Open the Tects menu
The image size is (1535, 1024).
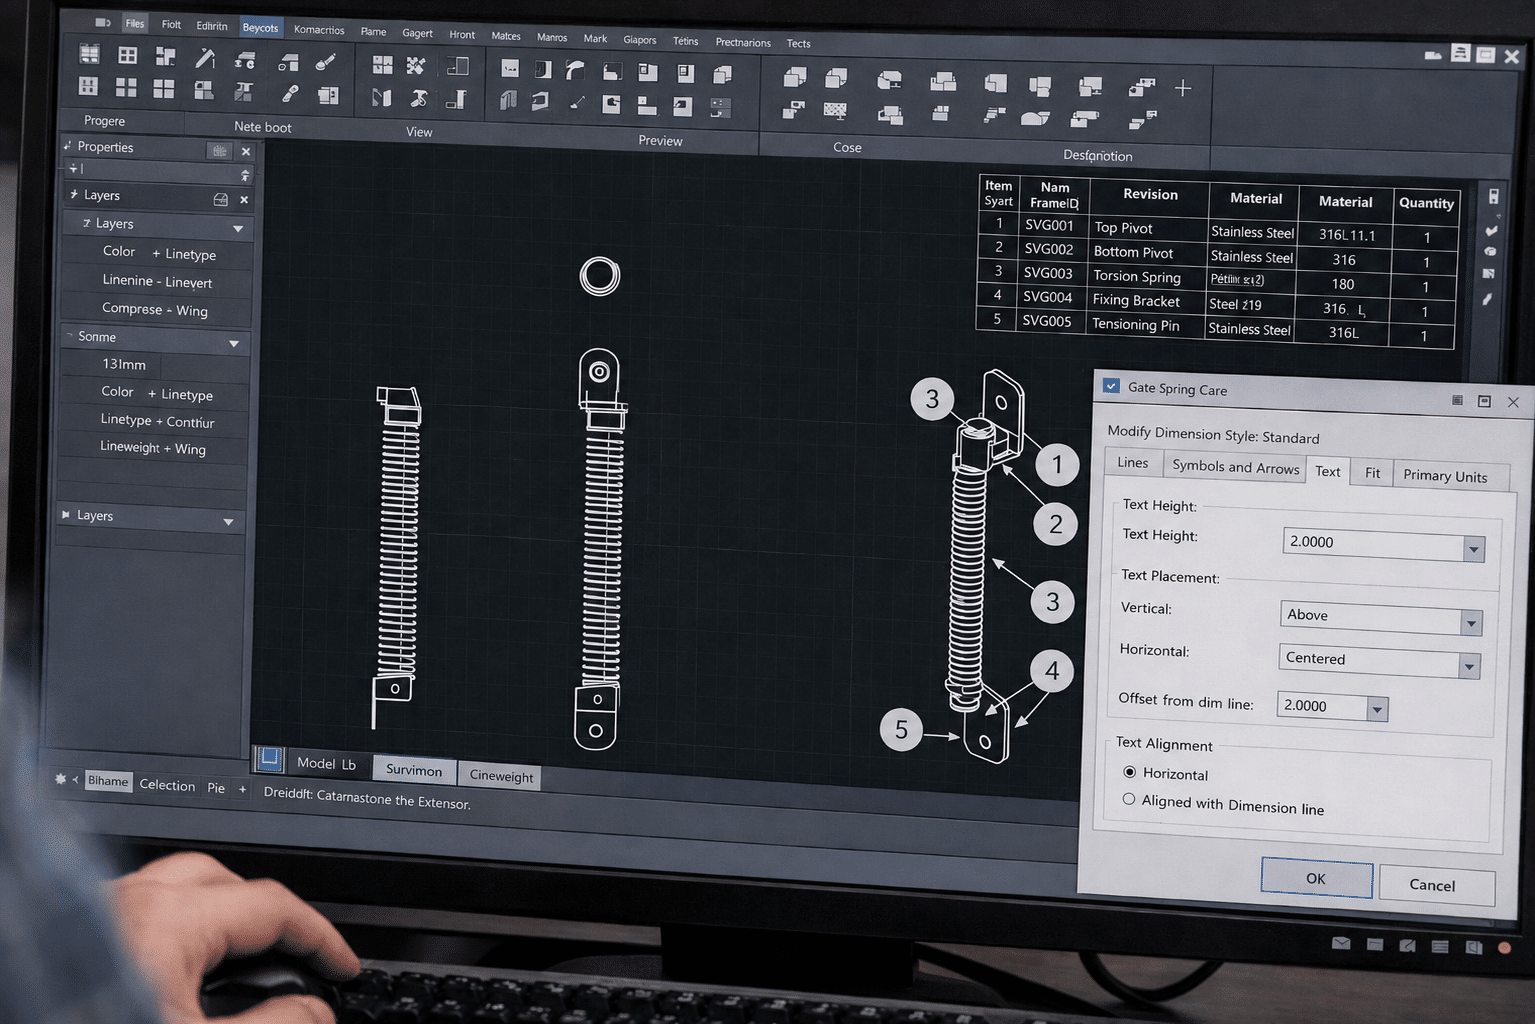click(798, 43)
